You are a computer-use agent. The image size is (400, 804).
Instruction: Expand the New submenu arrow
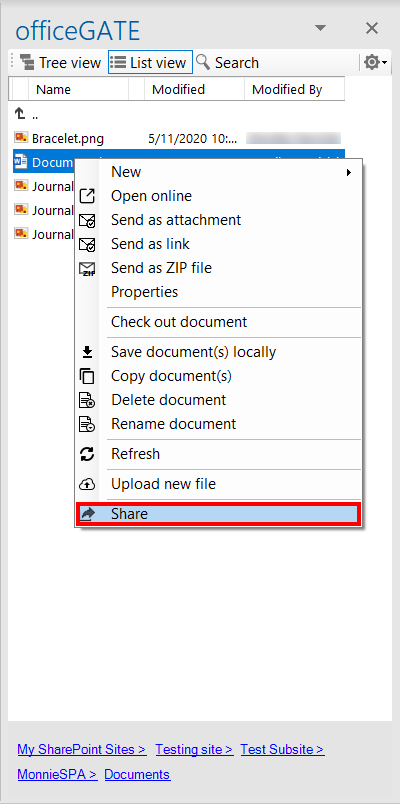pos(349,172)
